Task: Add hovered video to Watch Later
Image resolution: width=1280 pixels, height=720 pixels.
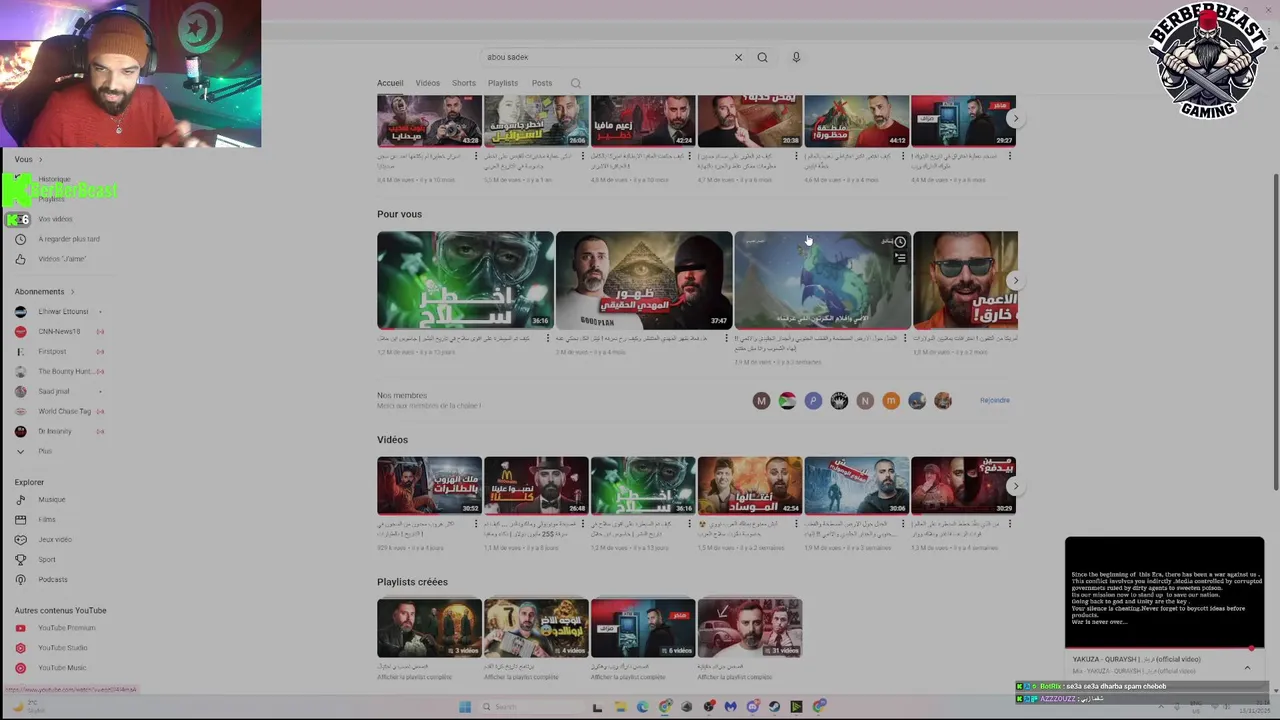Action: 900,242
